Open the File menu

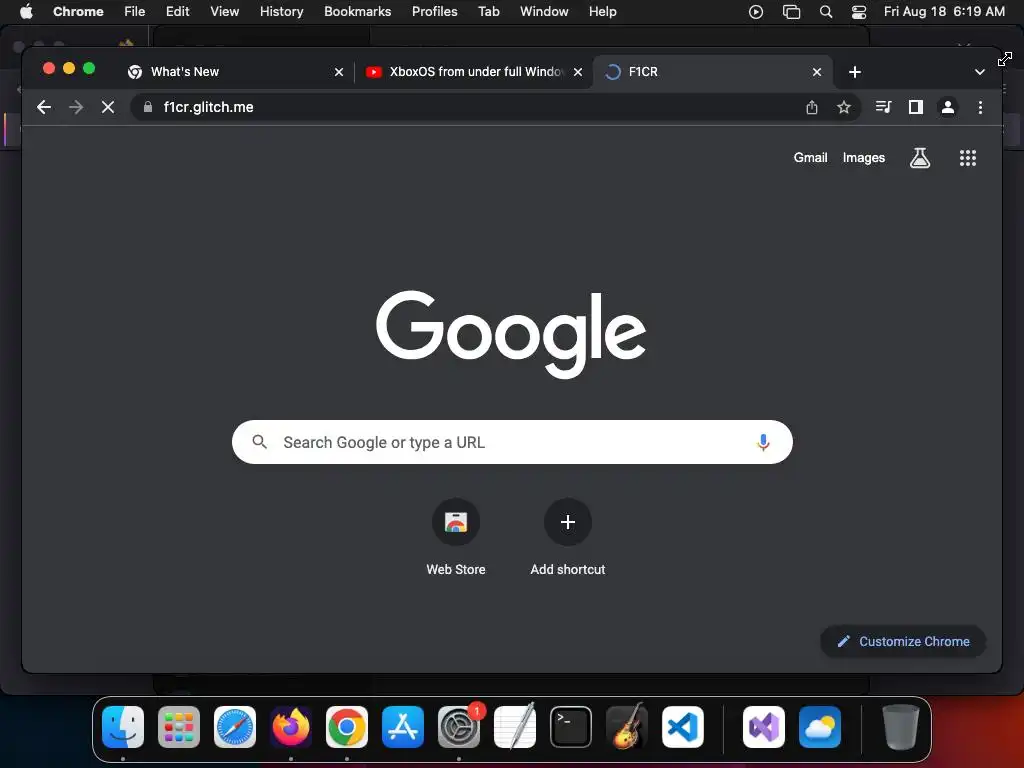tap(135, 12)
